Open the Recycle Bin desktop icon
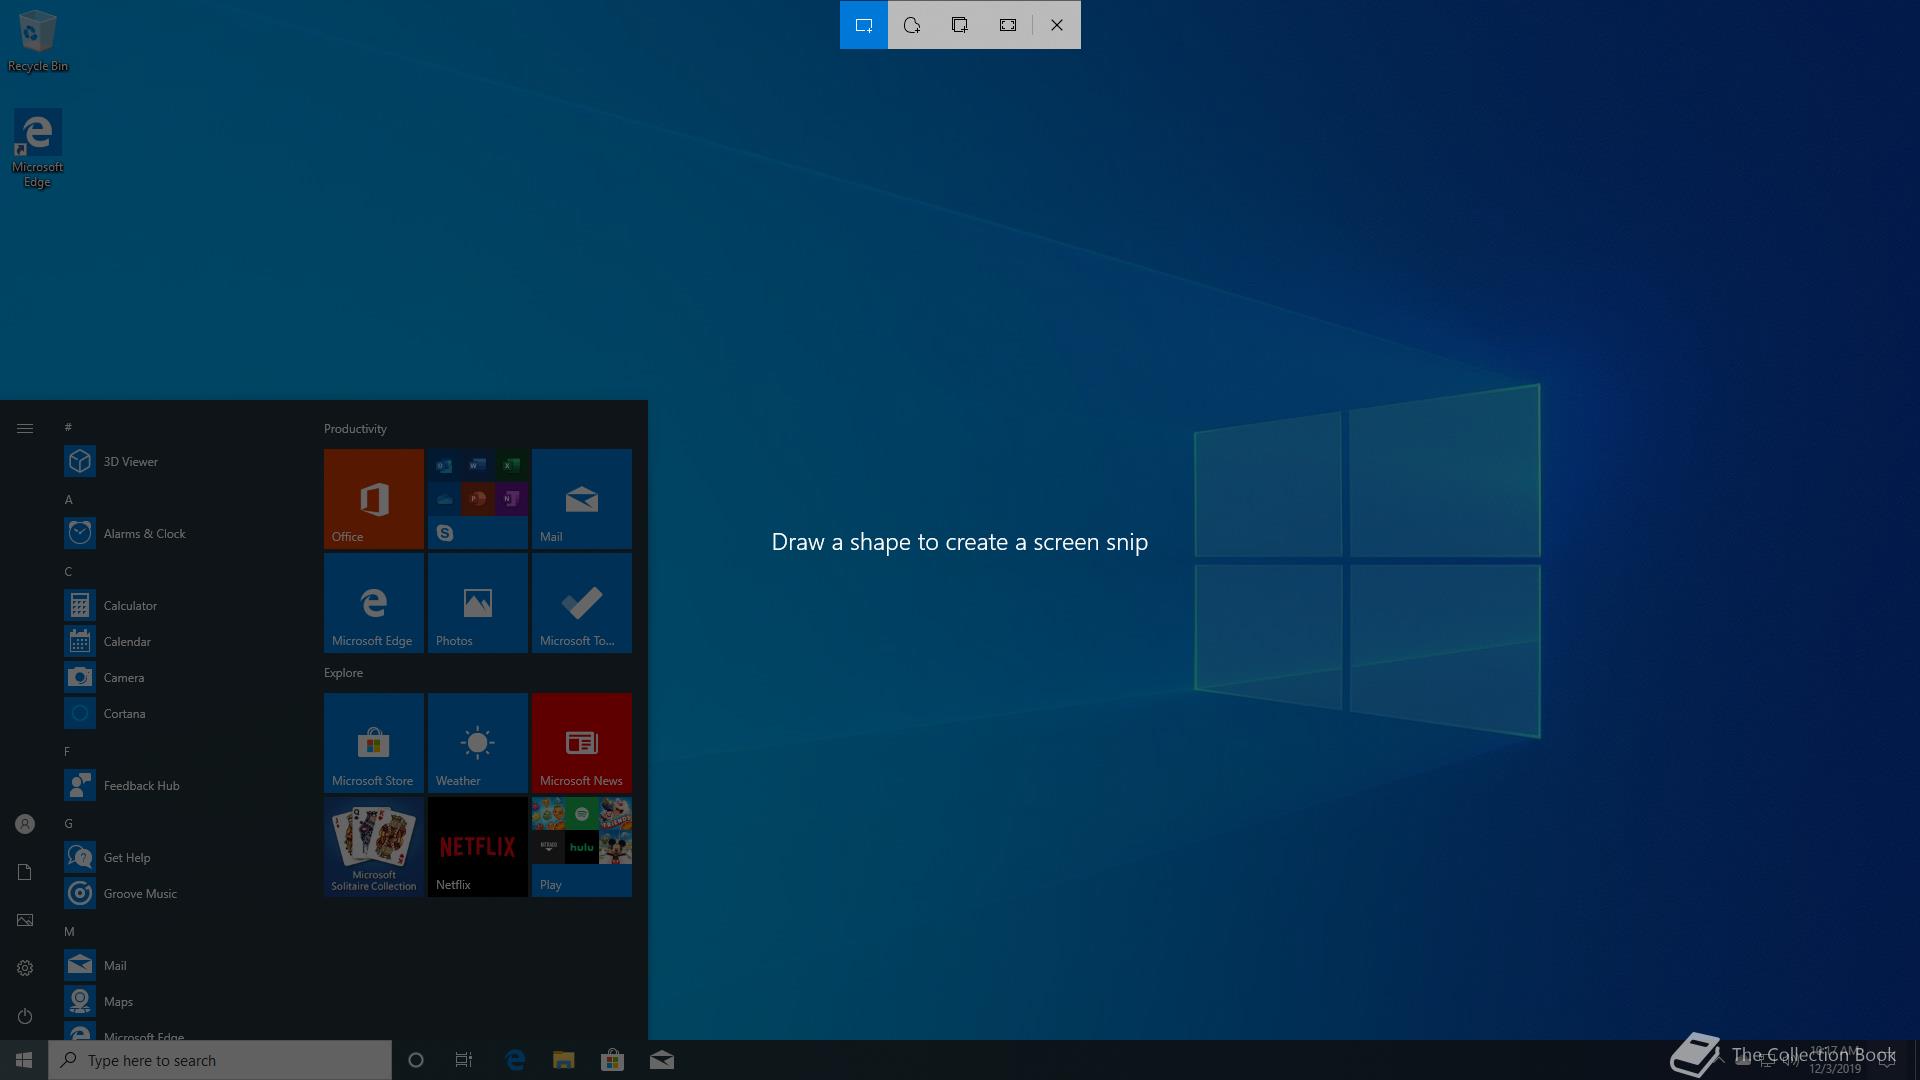 [x=38, y=41]
